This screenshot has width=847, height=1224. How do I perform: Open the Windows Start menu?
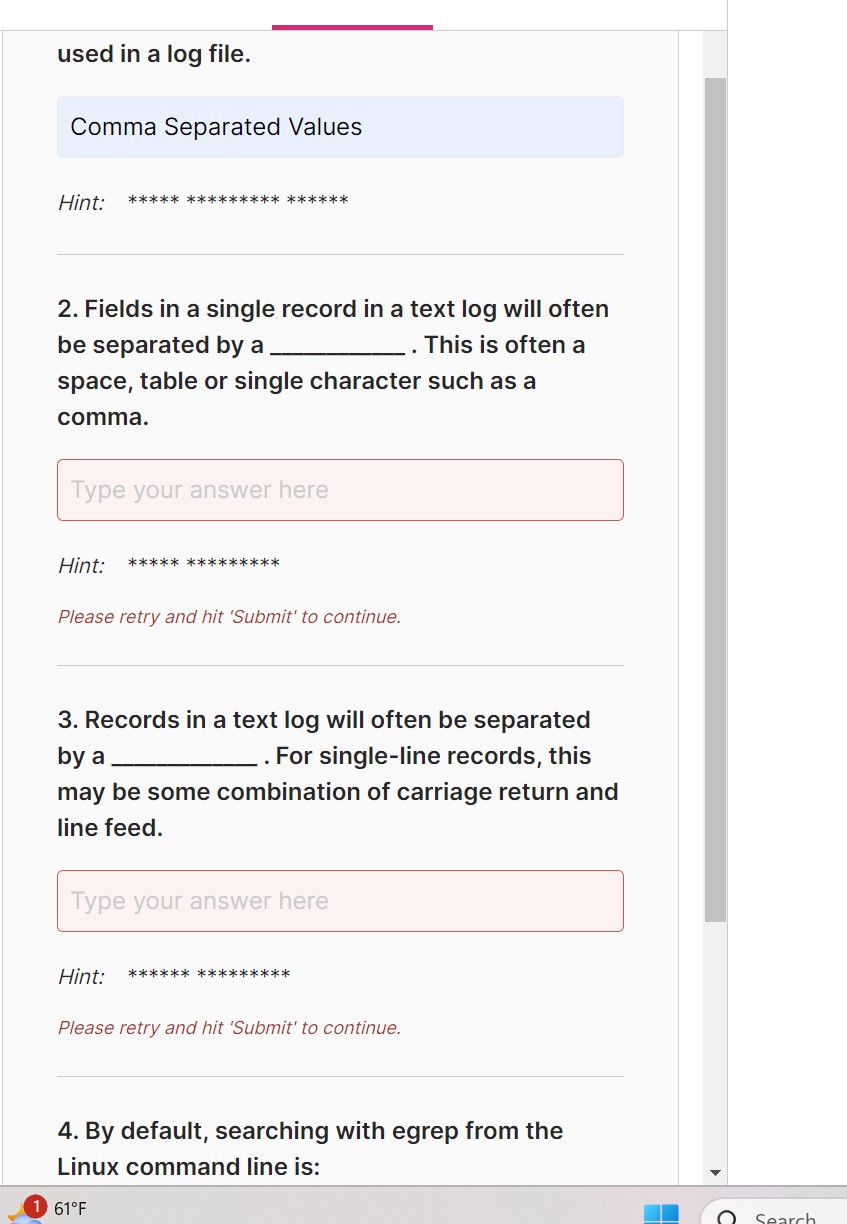(660, 1214)
